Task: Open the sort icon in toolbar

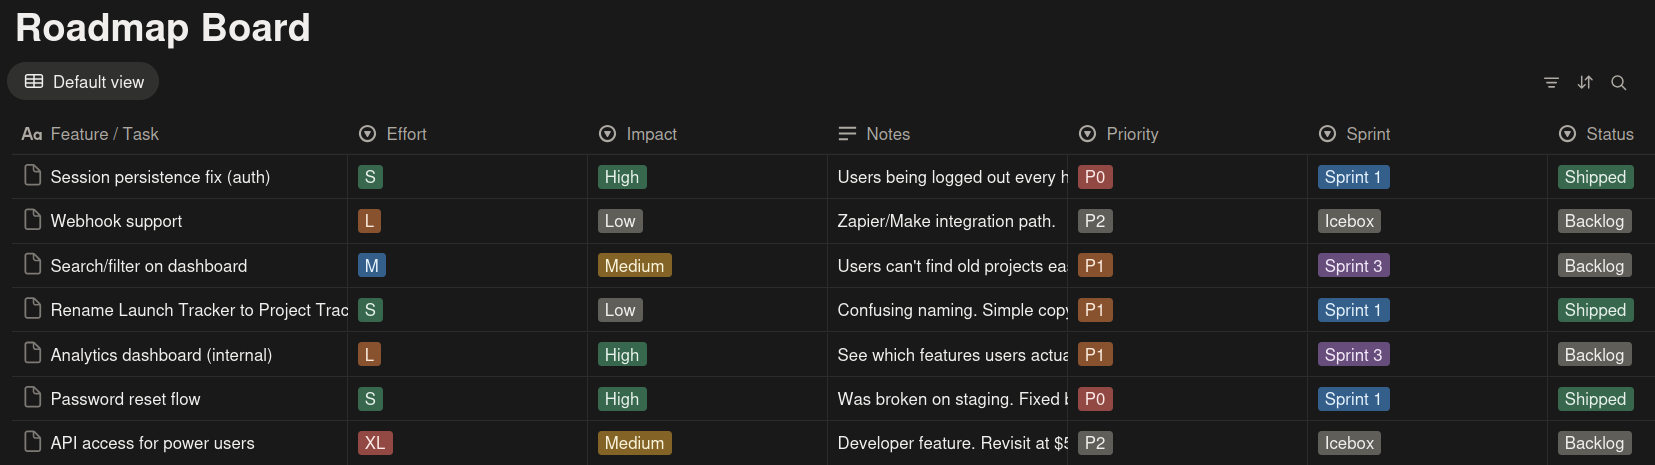Action: (1585, 83)
